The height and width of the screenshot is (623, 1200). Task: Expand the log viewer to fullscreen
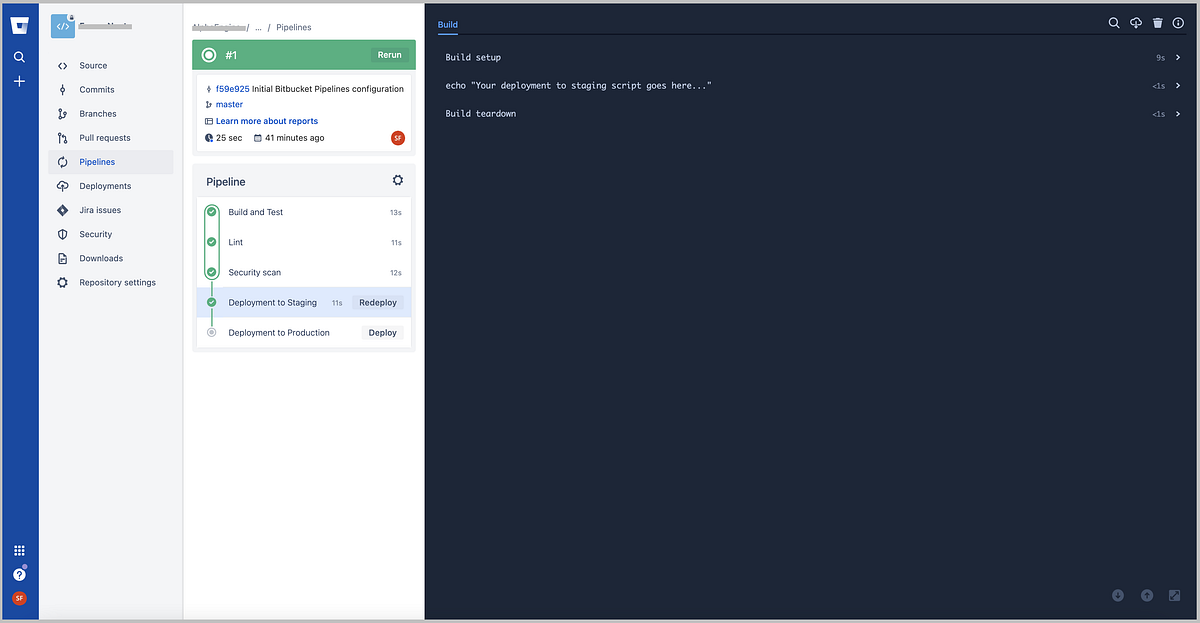(1174, 595)
